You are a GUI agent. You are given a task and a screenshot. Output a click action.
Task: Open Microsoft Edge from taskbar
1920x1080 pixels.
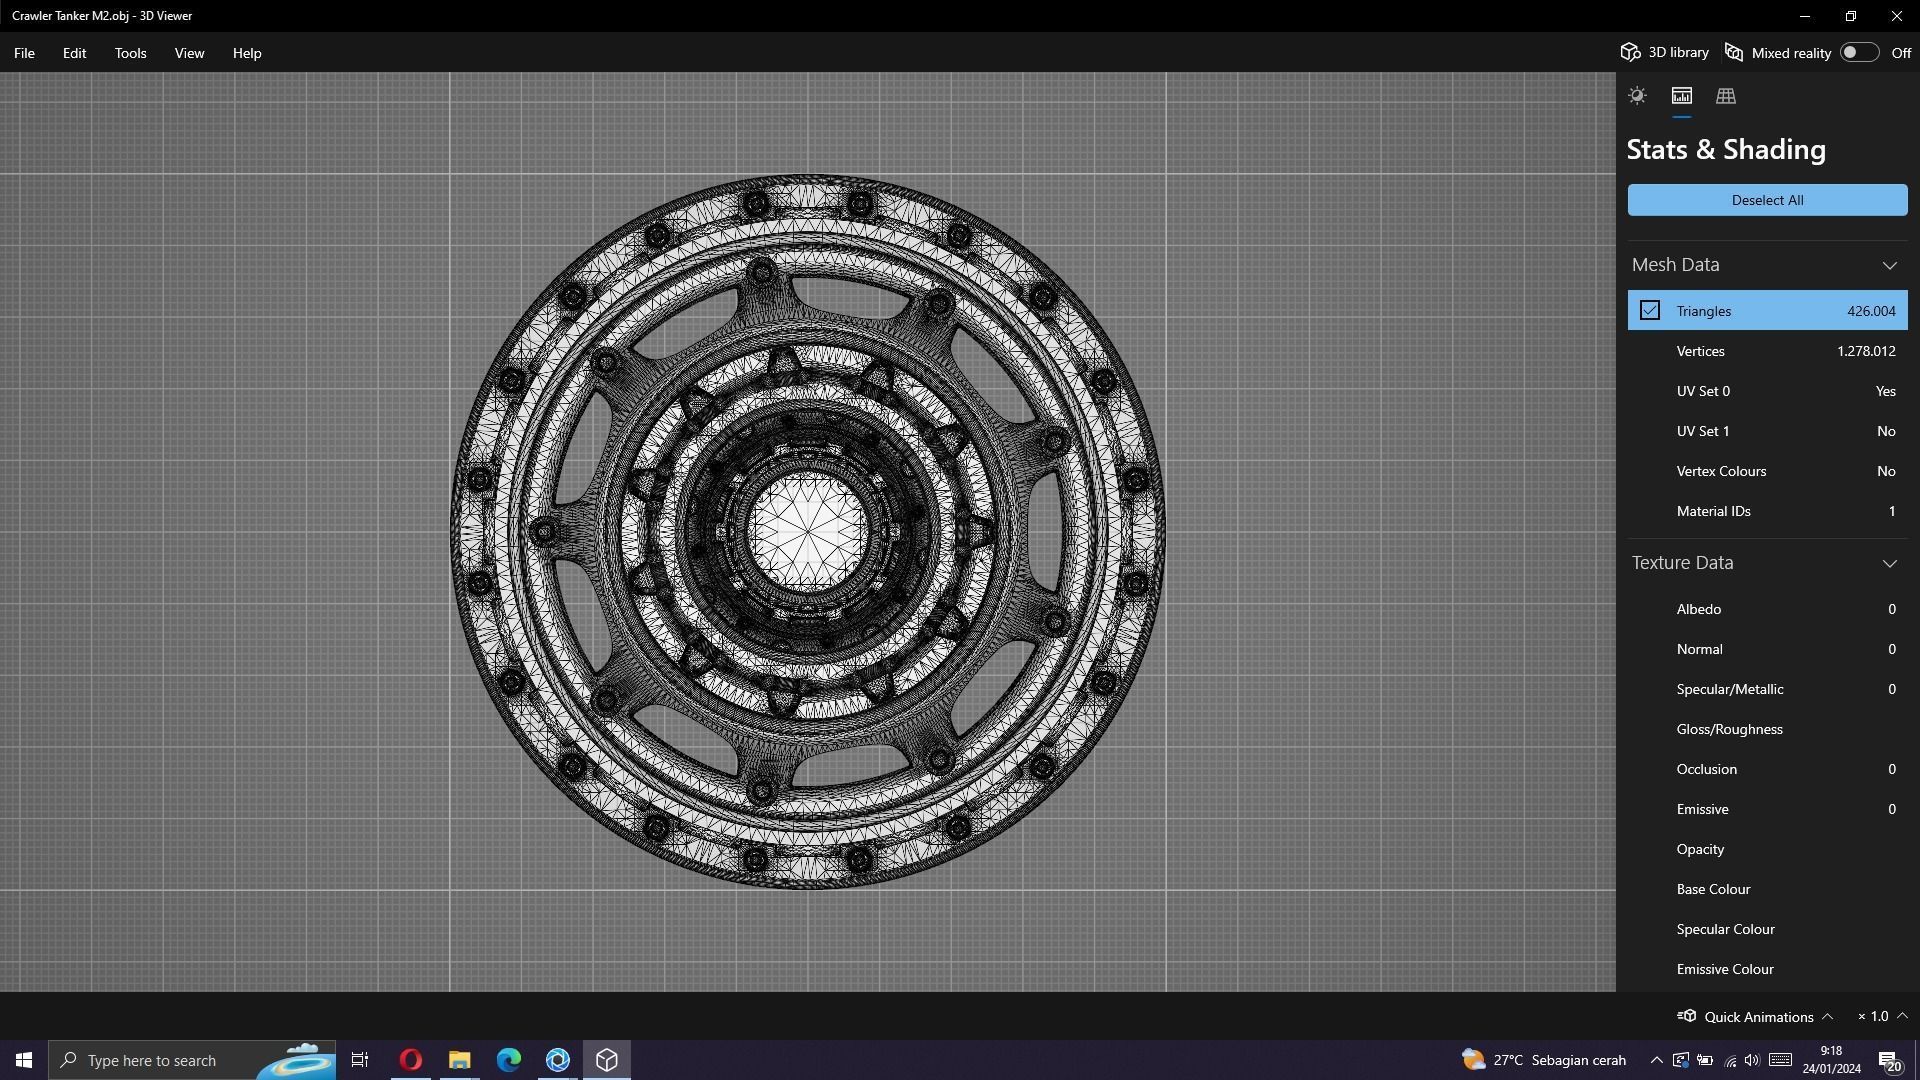click(x=508, y=1060)
